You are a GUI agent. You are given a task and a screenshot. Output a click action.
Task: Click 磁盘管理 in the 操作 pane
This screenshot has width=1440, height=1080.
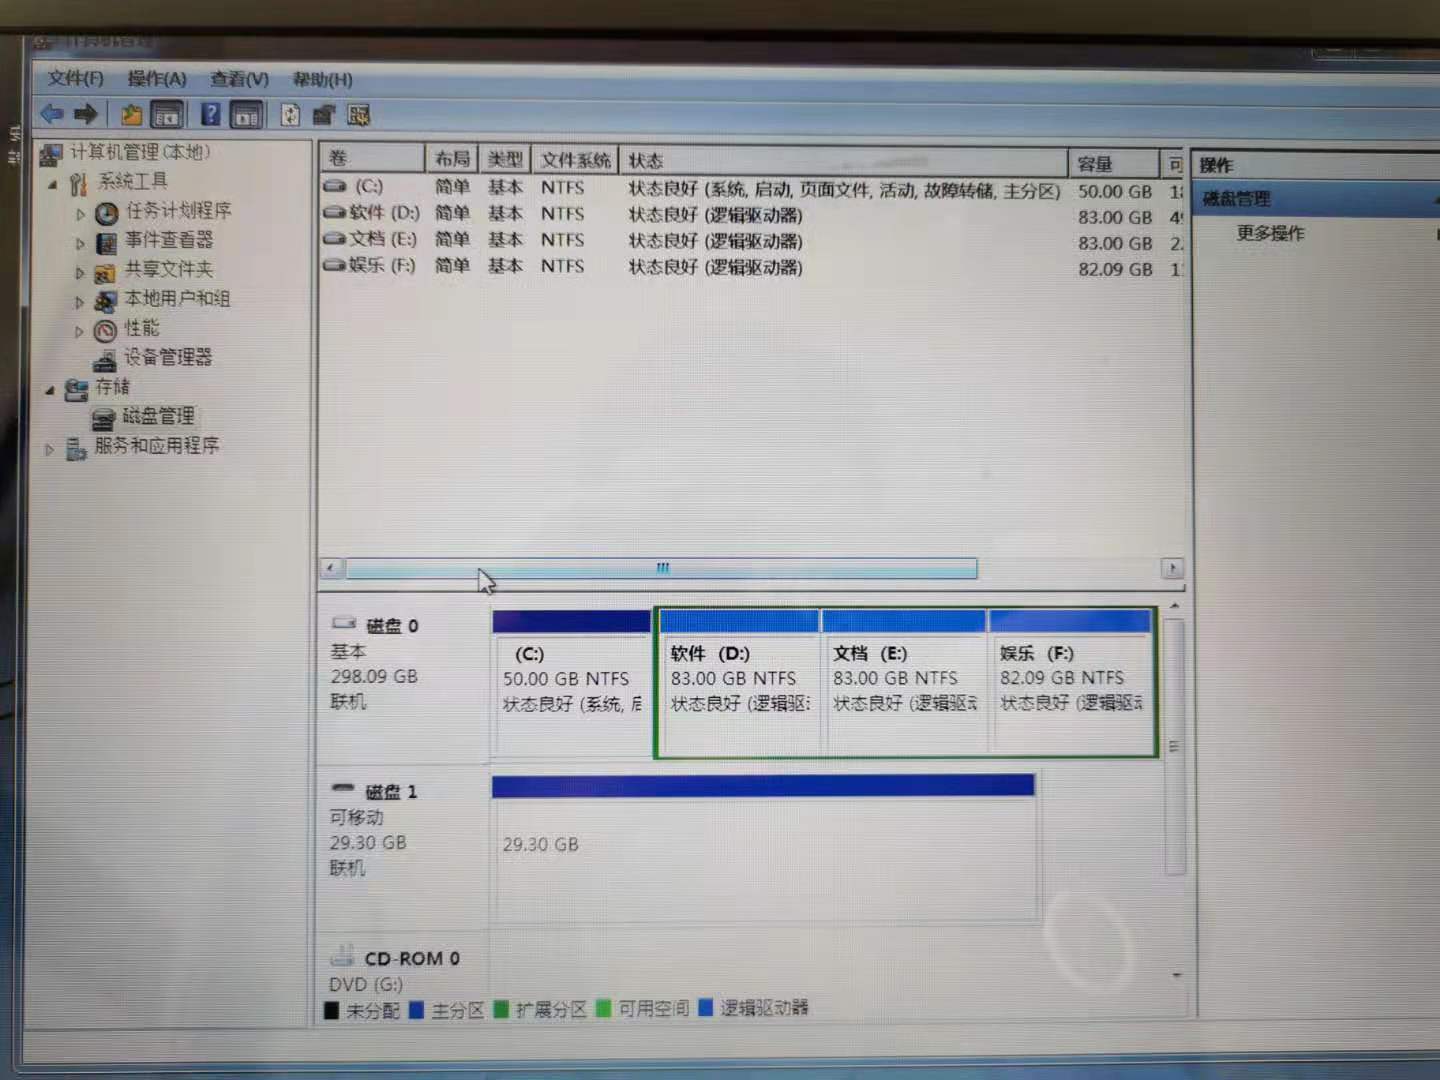point(1237,198)
